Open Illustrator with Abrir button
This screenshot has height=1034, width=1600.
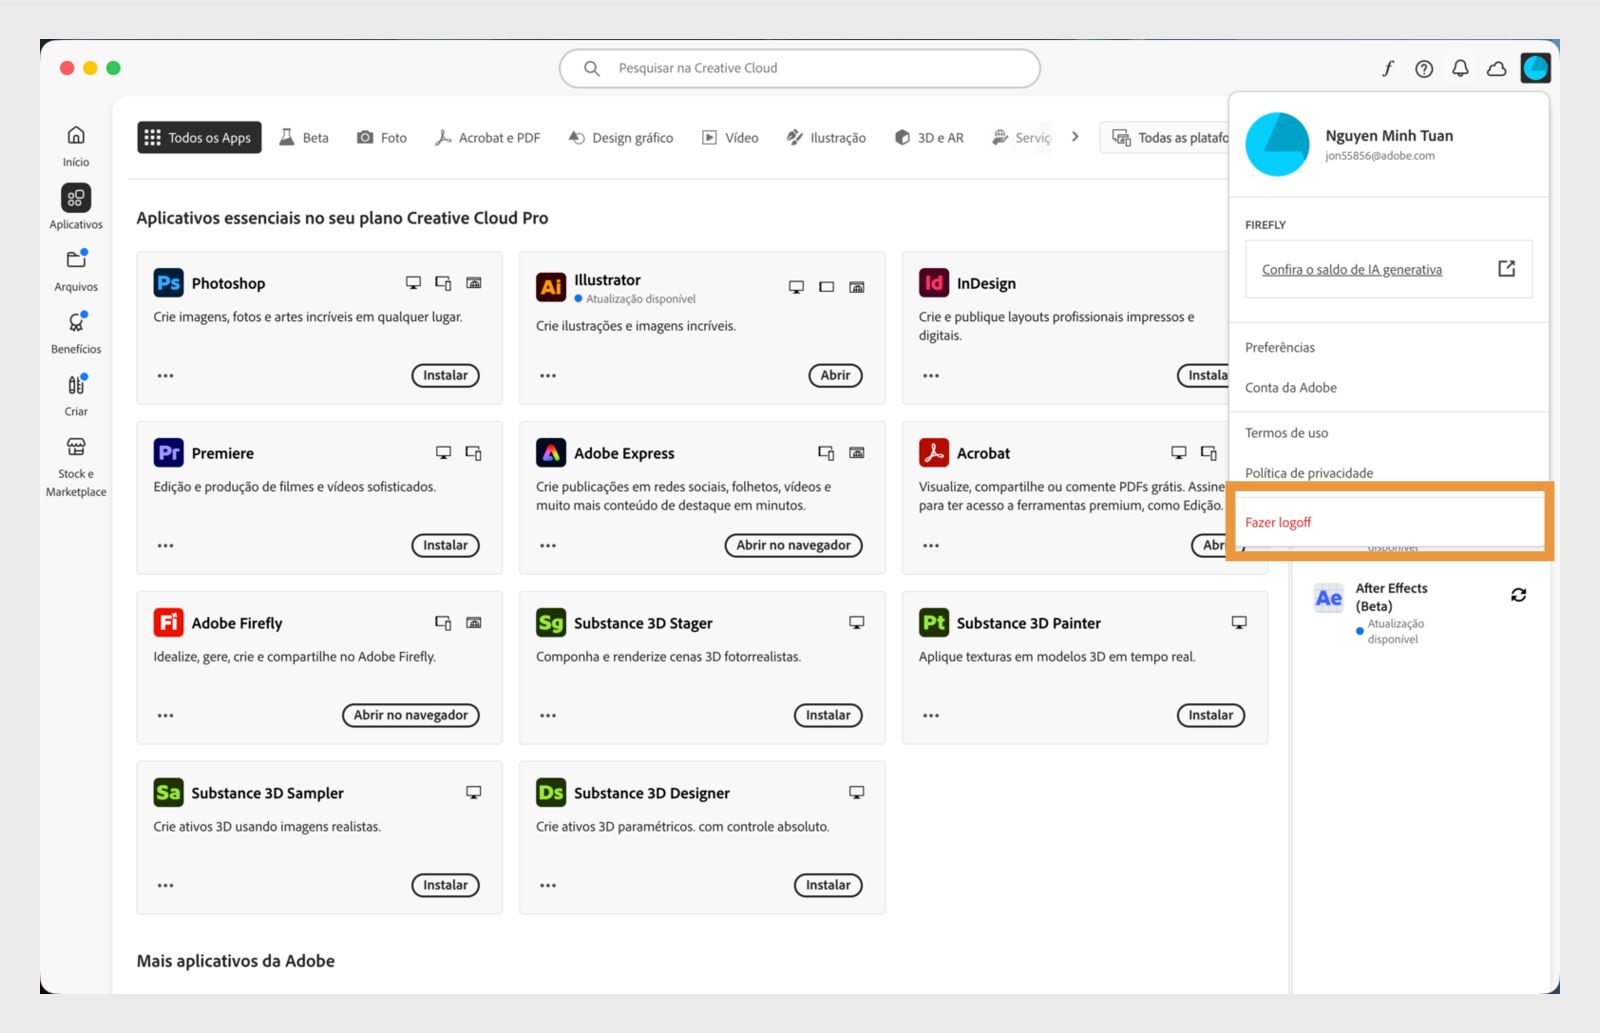(835, 375)
